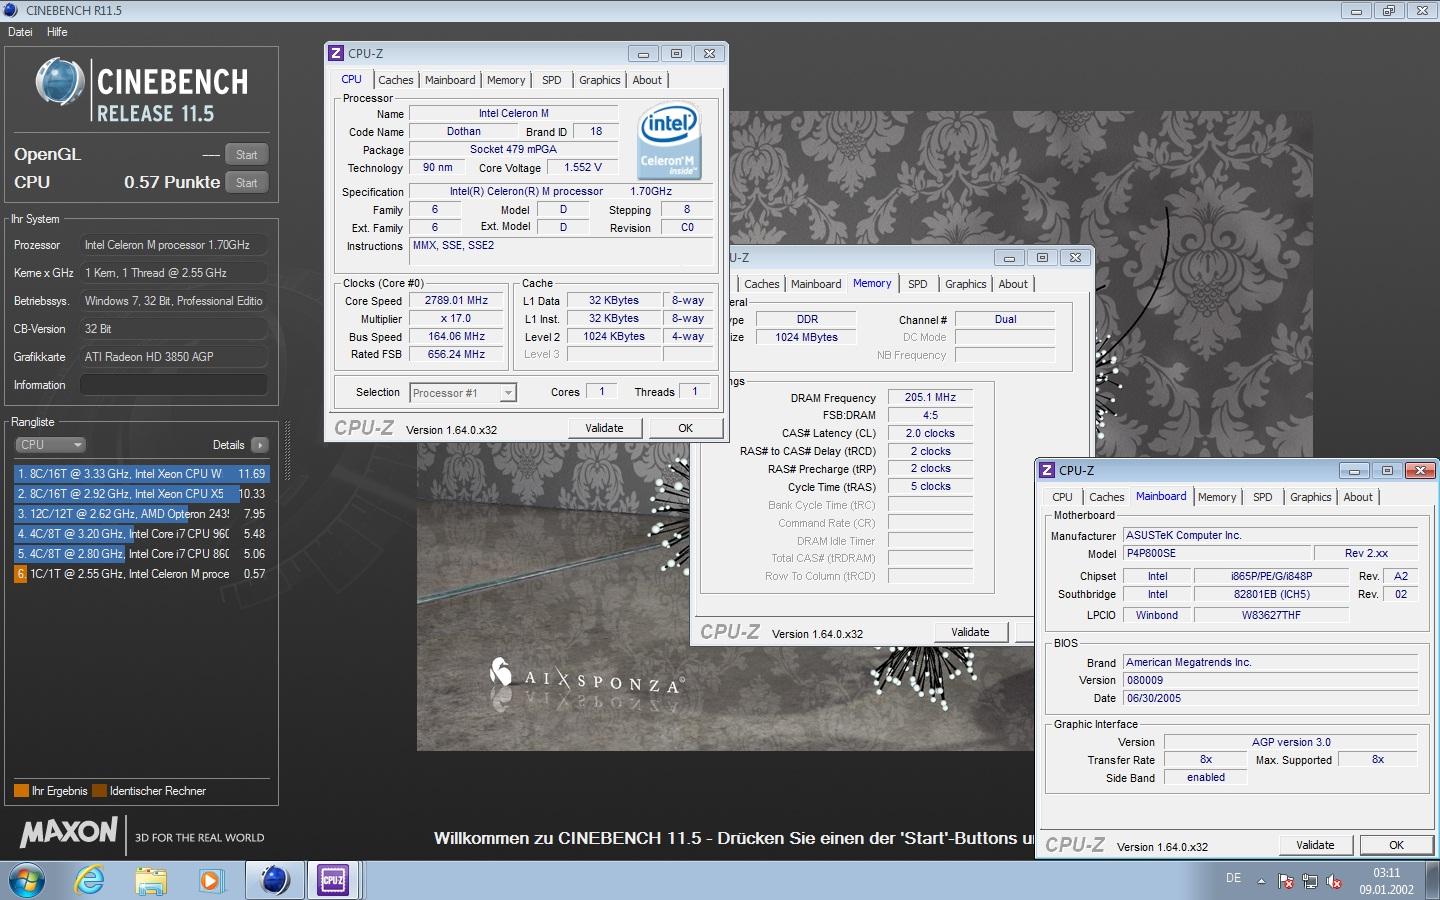
Task: Click the CPU-Z Mainboard window title icon
Action: 1048,470
